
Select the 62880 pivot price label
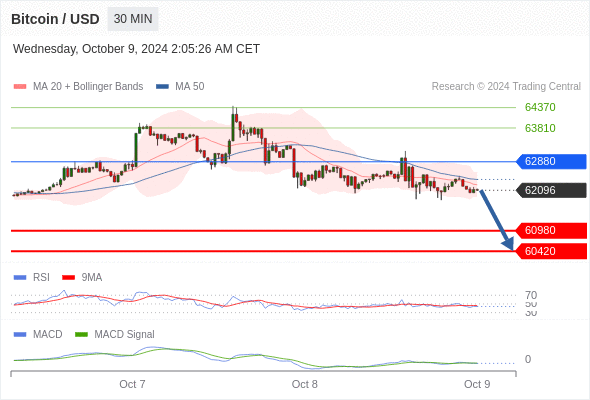[x=550, y=161]
